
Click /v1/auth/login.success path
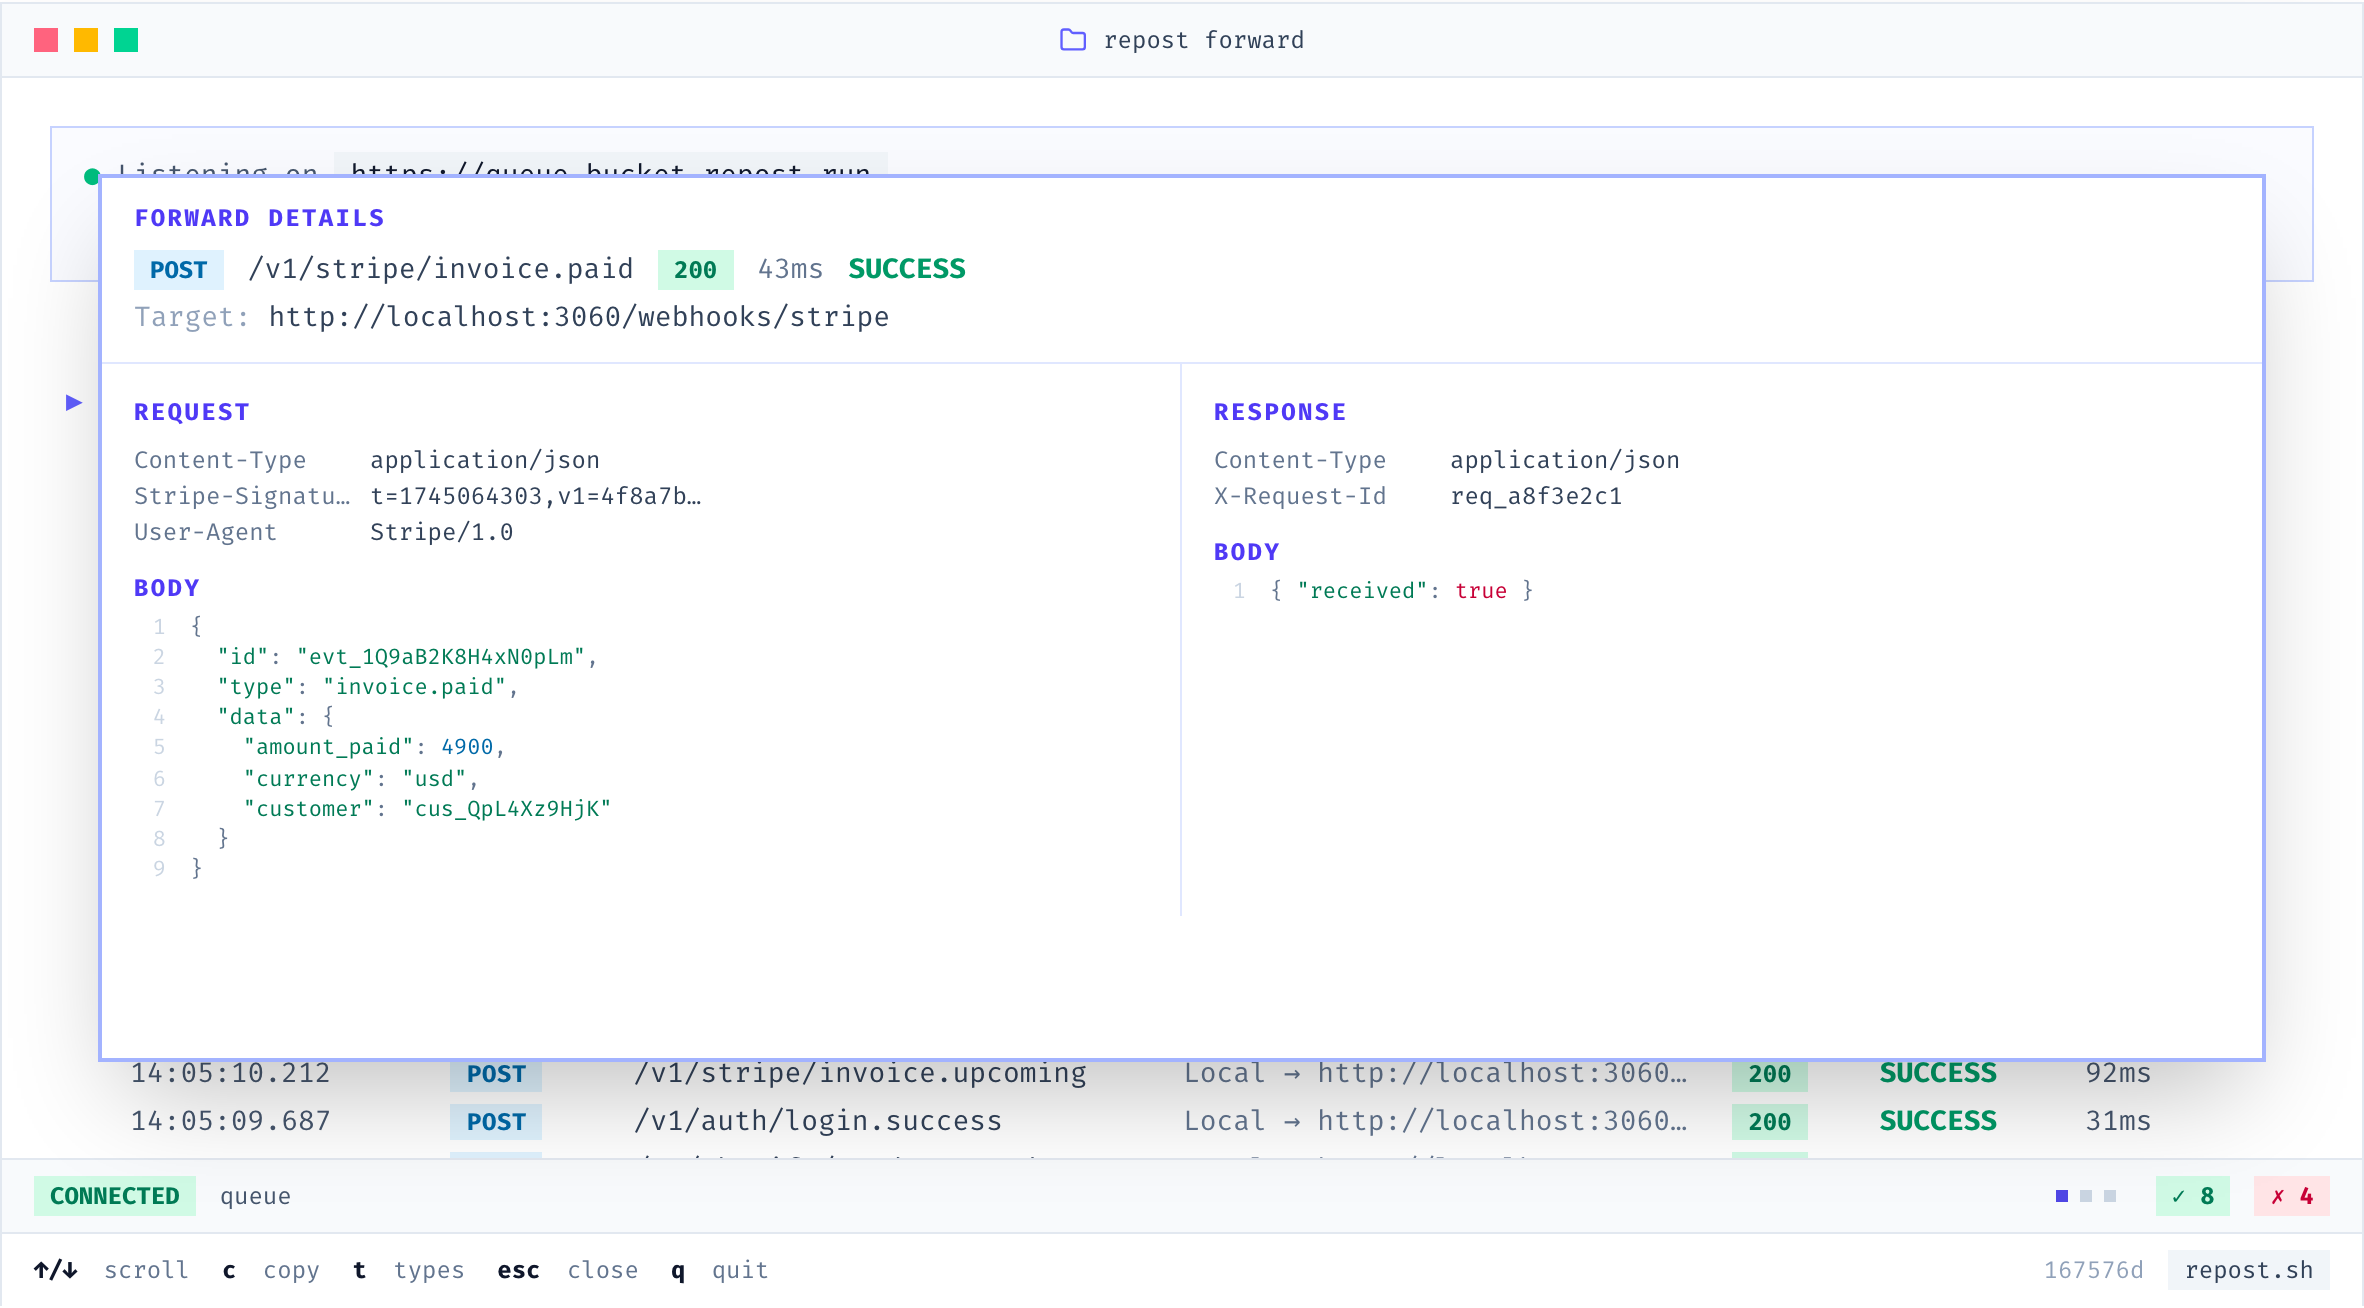click(x=818, y=1121)
